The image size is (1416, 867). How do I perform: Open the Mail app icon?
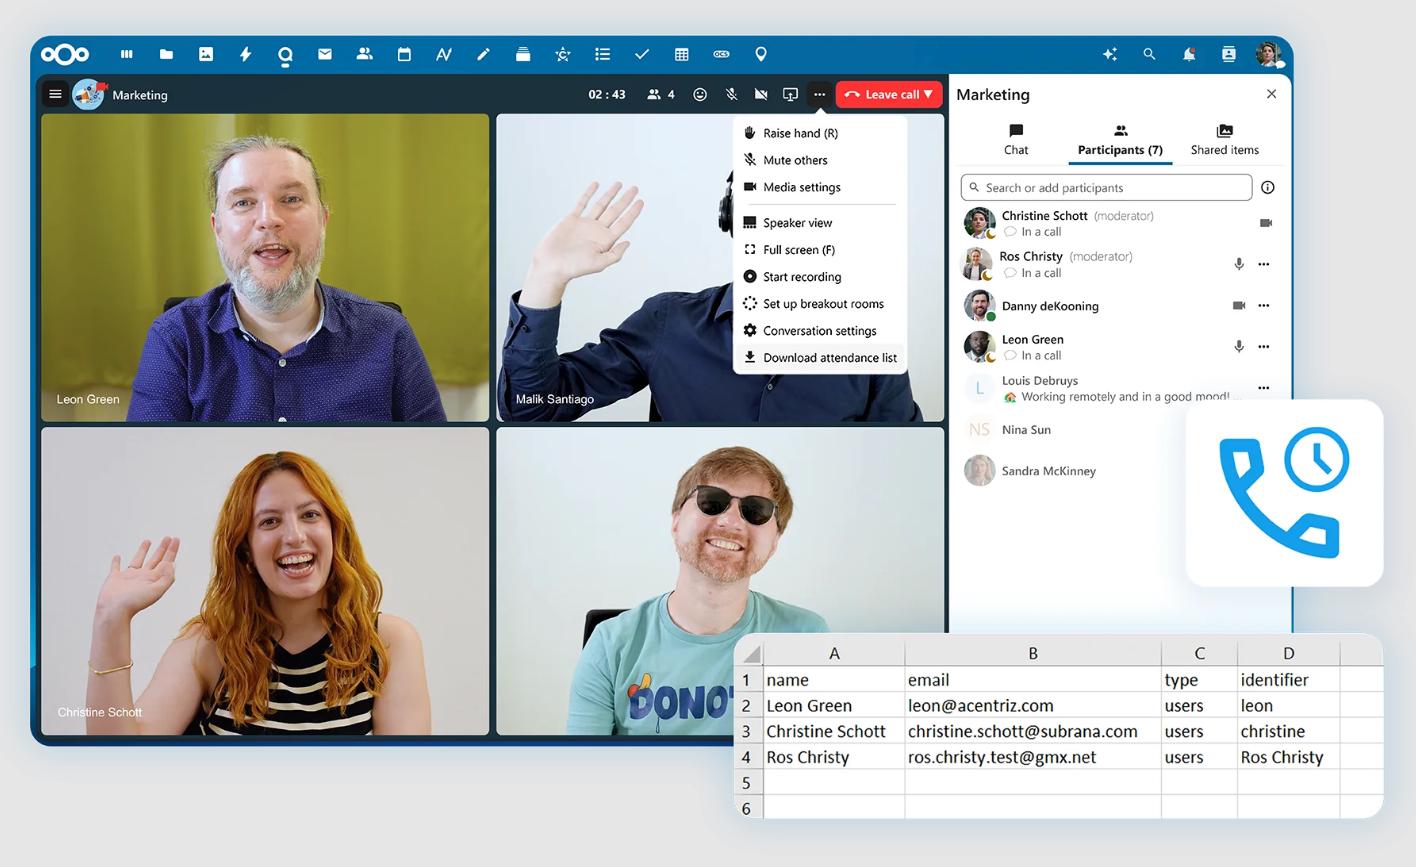[x=325, y=54]
